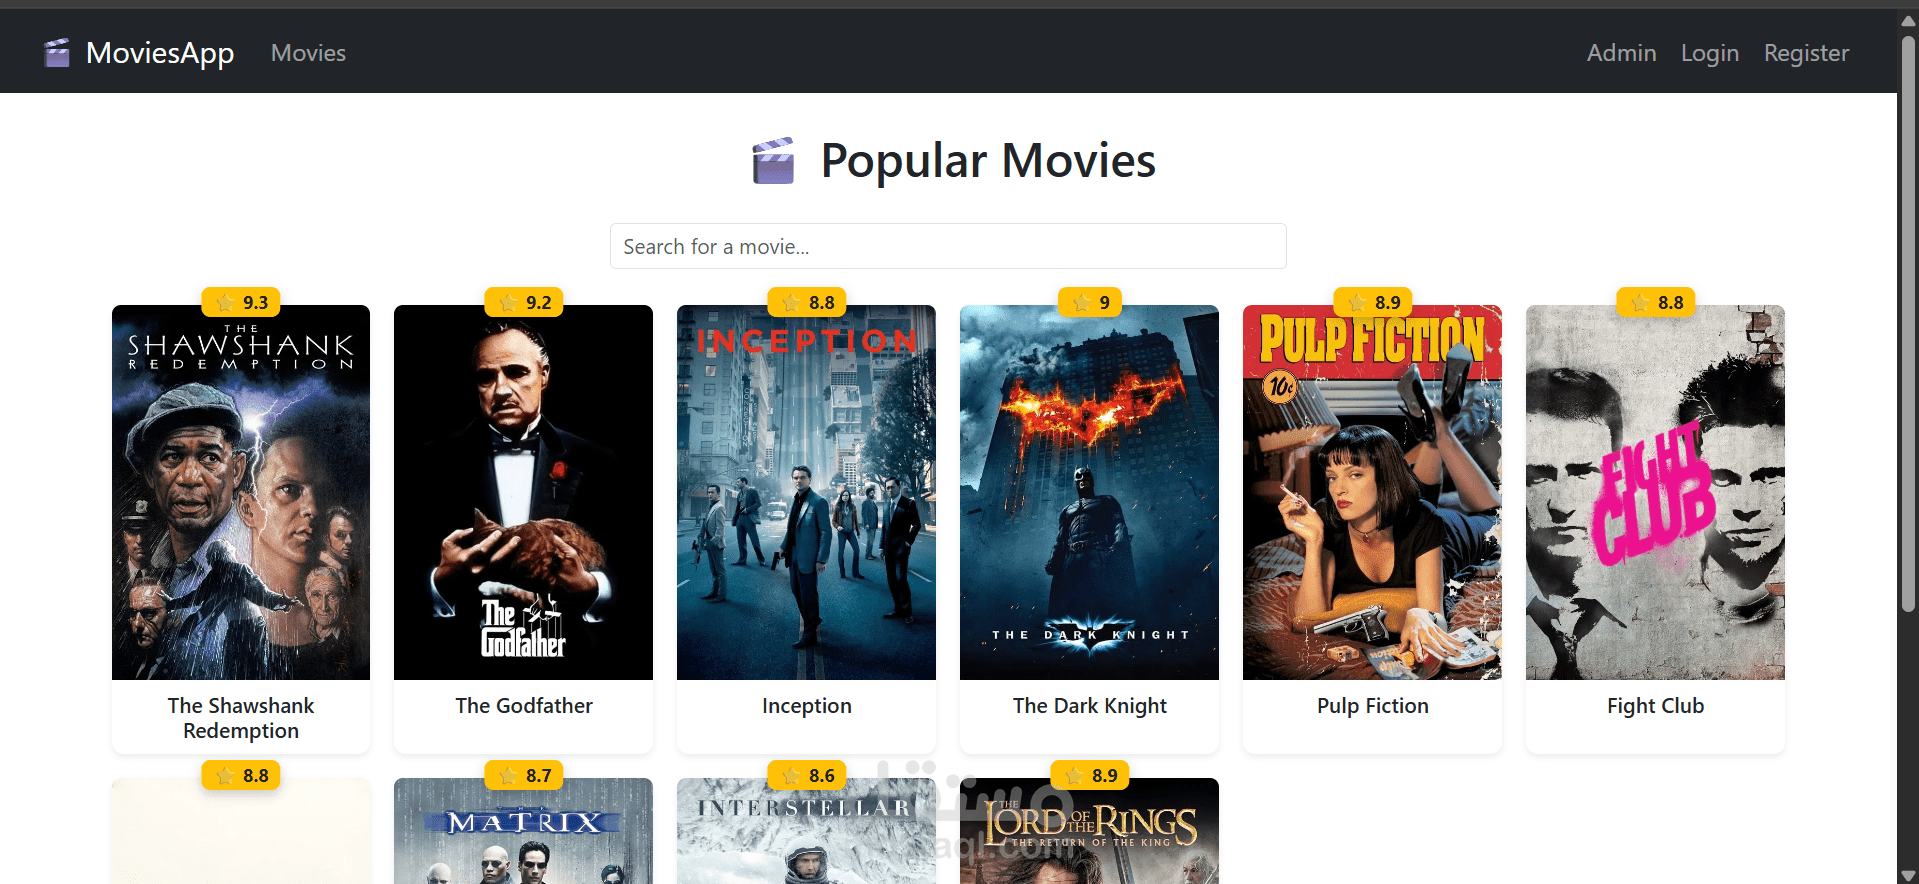
Task: Click the scrollbar's down arrow
Action: pyautogui.click(x=1908, y=875)
